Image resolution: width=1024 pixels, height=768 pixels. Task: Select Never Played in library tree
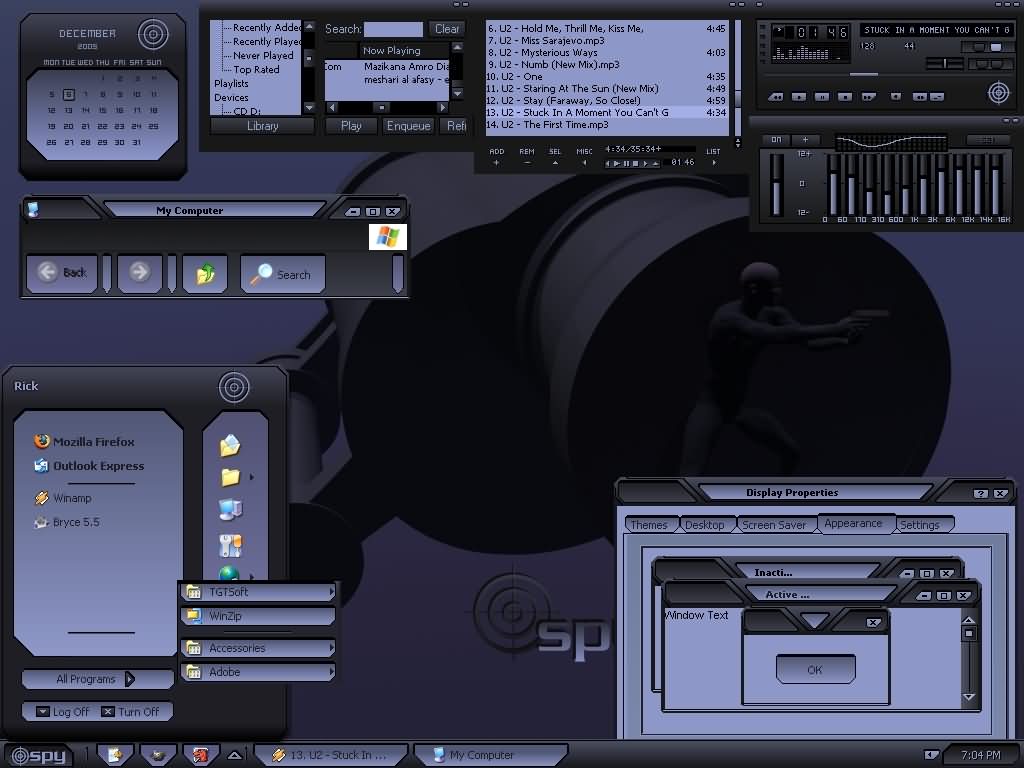[x=263, y=56]
